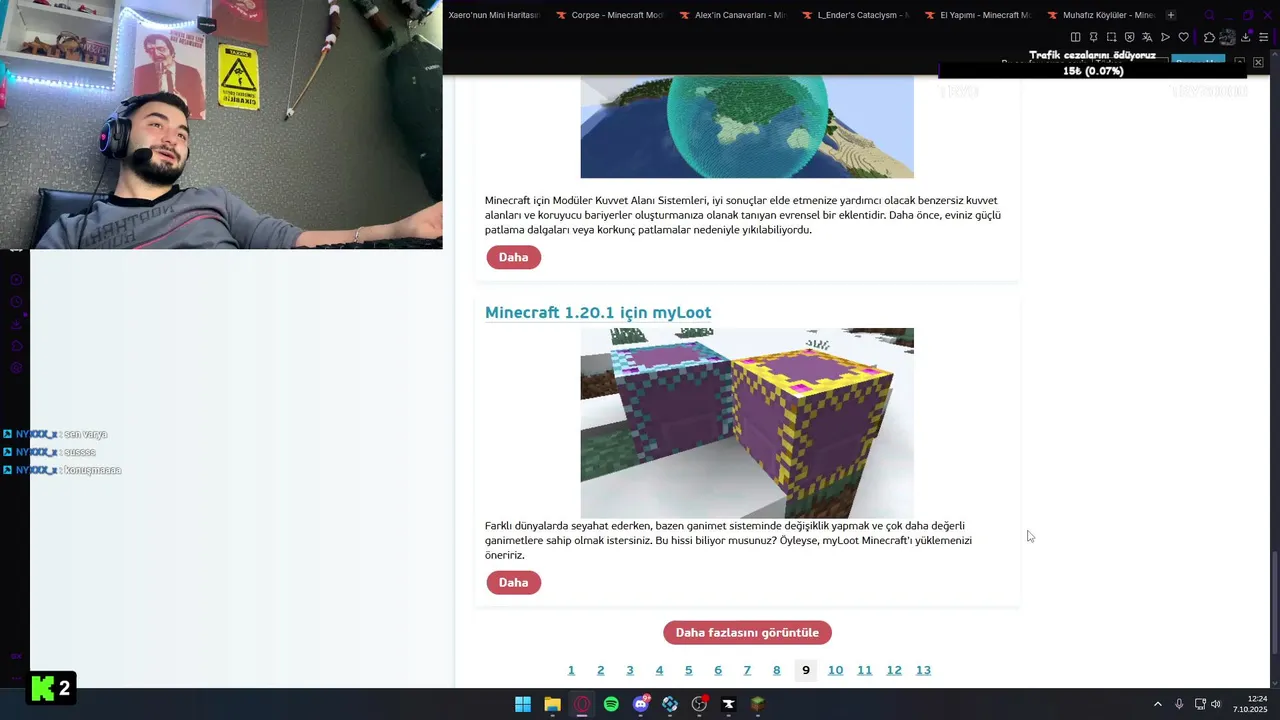Click microphone icon in system tray

pos(1179,704)
